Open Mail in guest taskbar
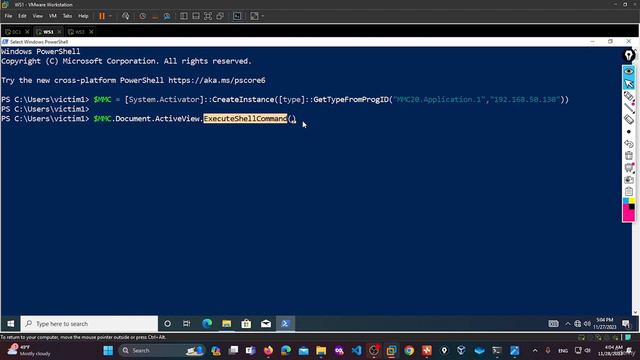640x360 pixels. coord(266,324)
